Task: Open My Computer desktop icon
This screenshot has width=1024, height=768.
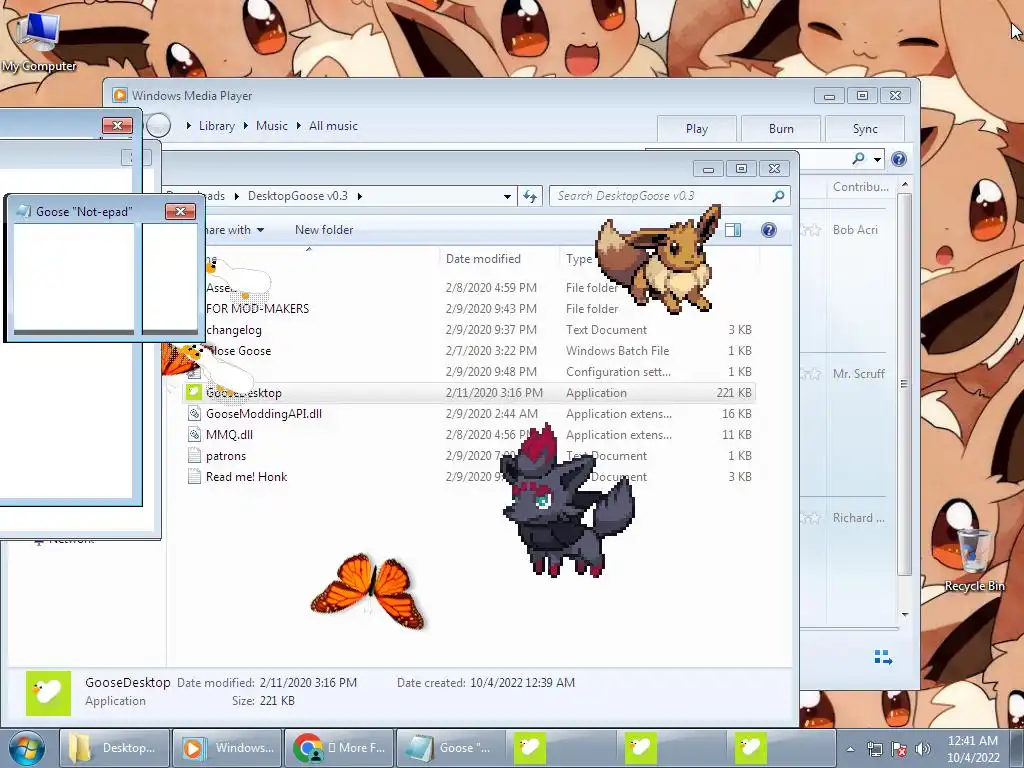Action: point(38,40)
